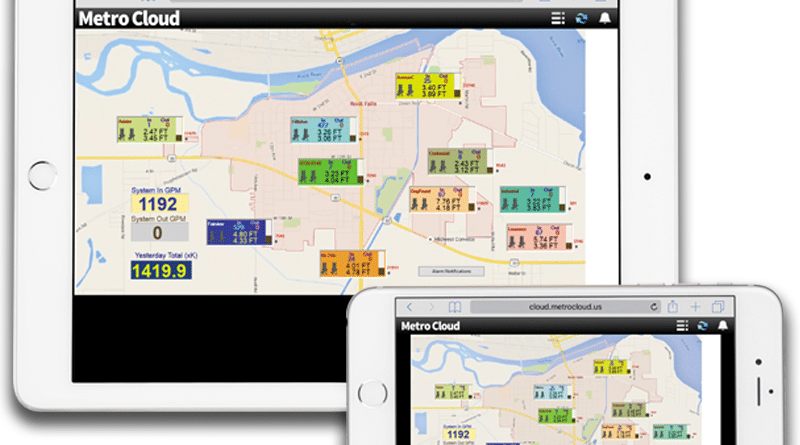This screenshot has width=800, height=445.
Task: Click the 3.89 FT reading in yellow tile
Action: pyautogui.click(x=435, y=94)
